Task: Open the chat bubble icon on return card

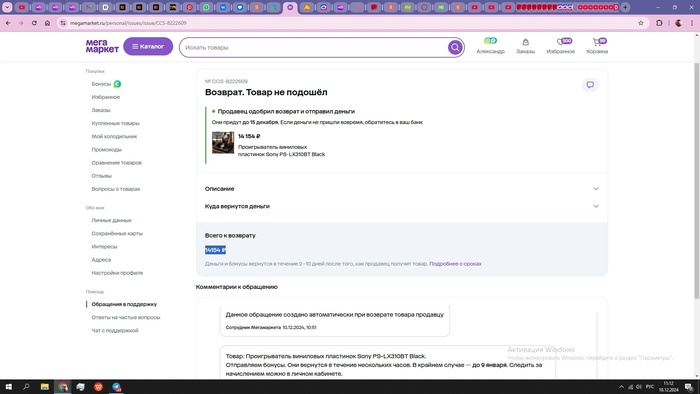Action: pyautogui.click(x=590, y=85)
